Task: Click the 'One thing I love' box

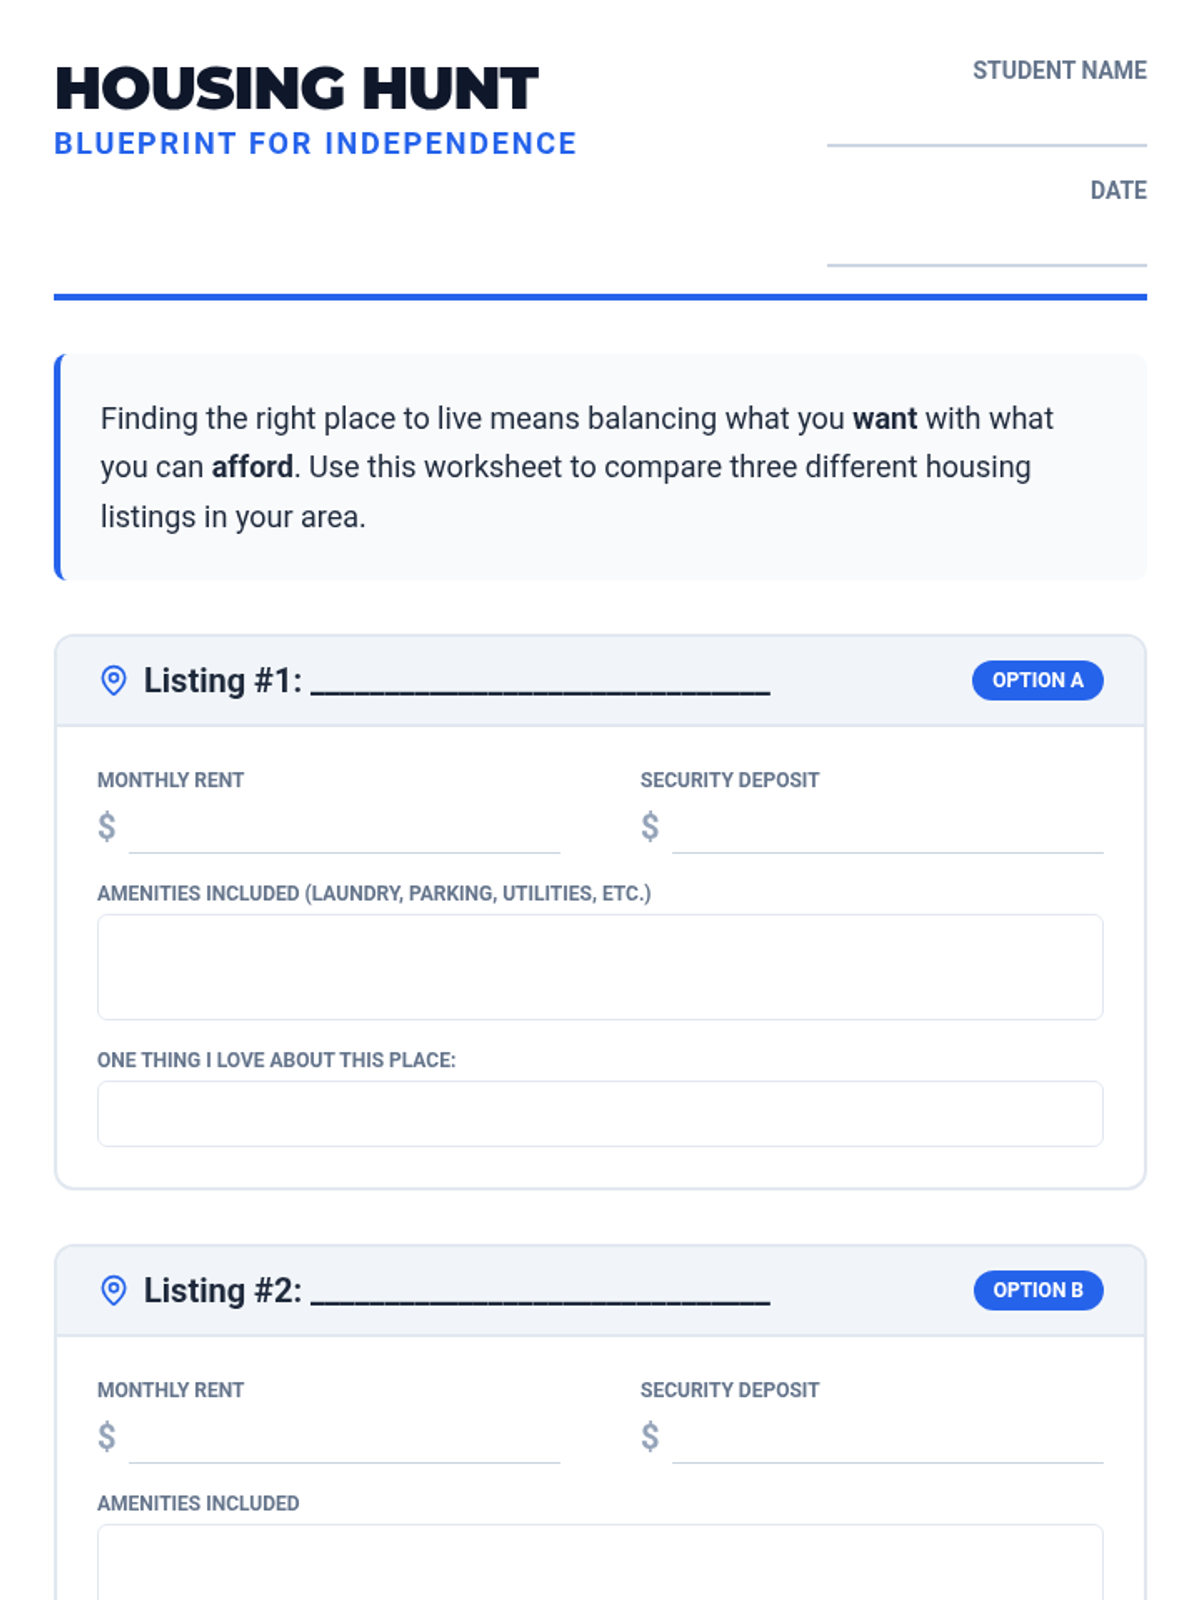Action: point(600,1113)
